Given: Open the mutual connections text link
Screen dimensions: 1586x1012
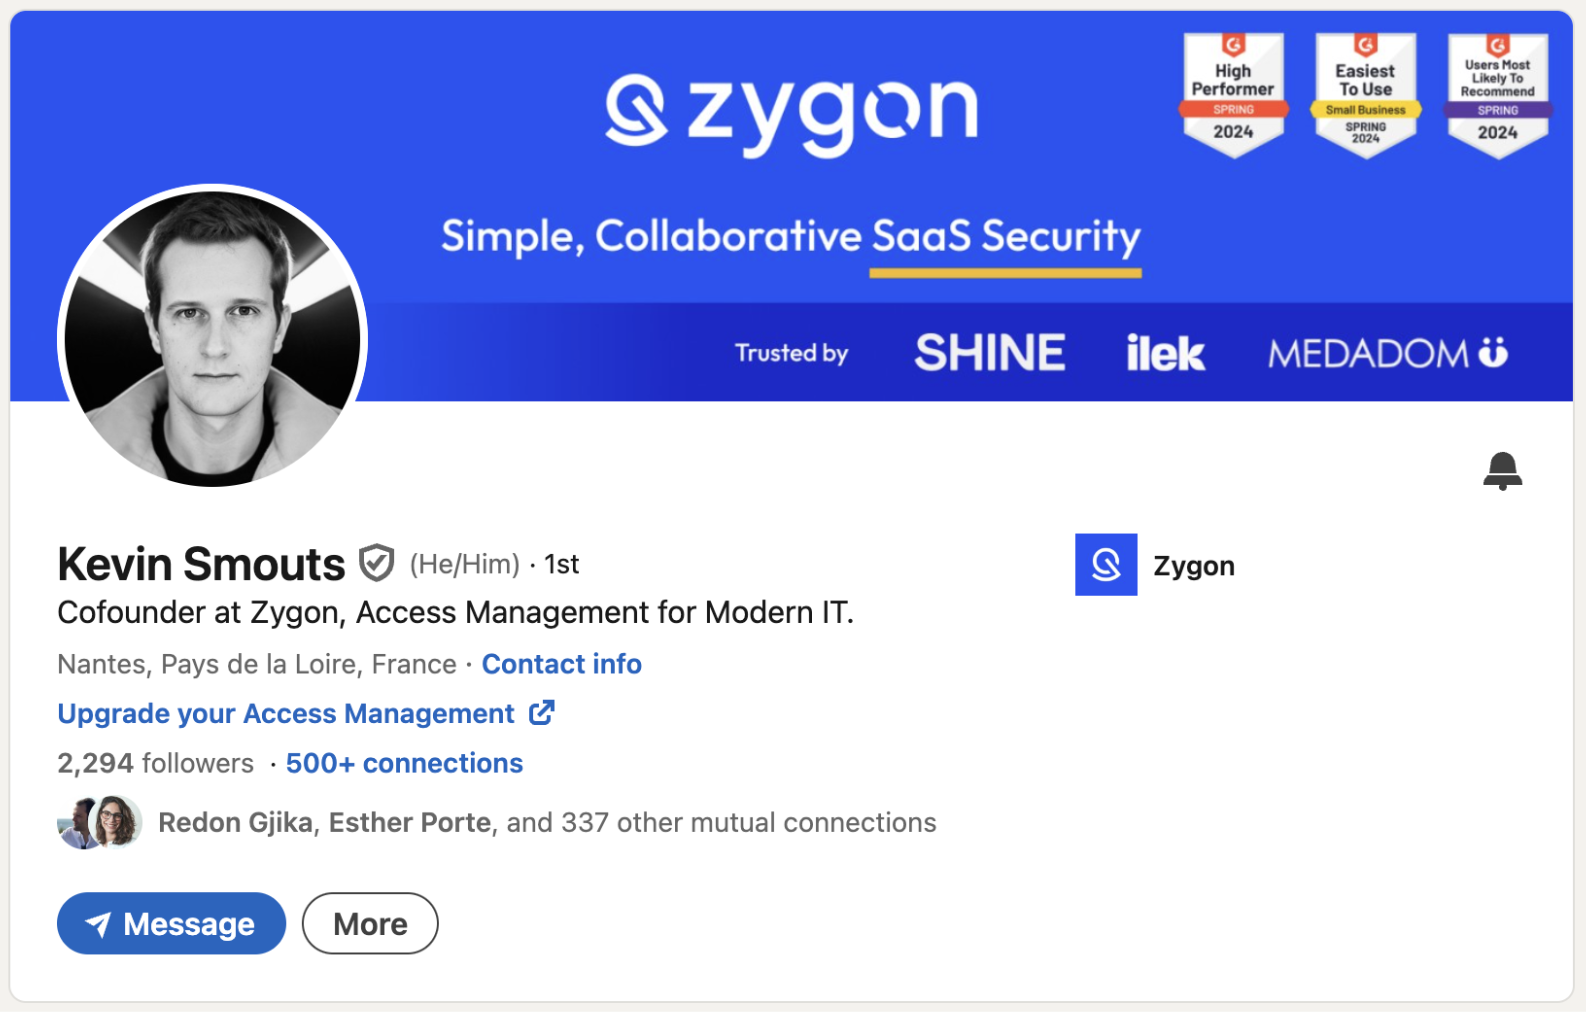Looking at the screenshot, I should [x=547, y=822].
